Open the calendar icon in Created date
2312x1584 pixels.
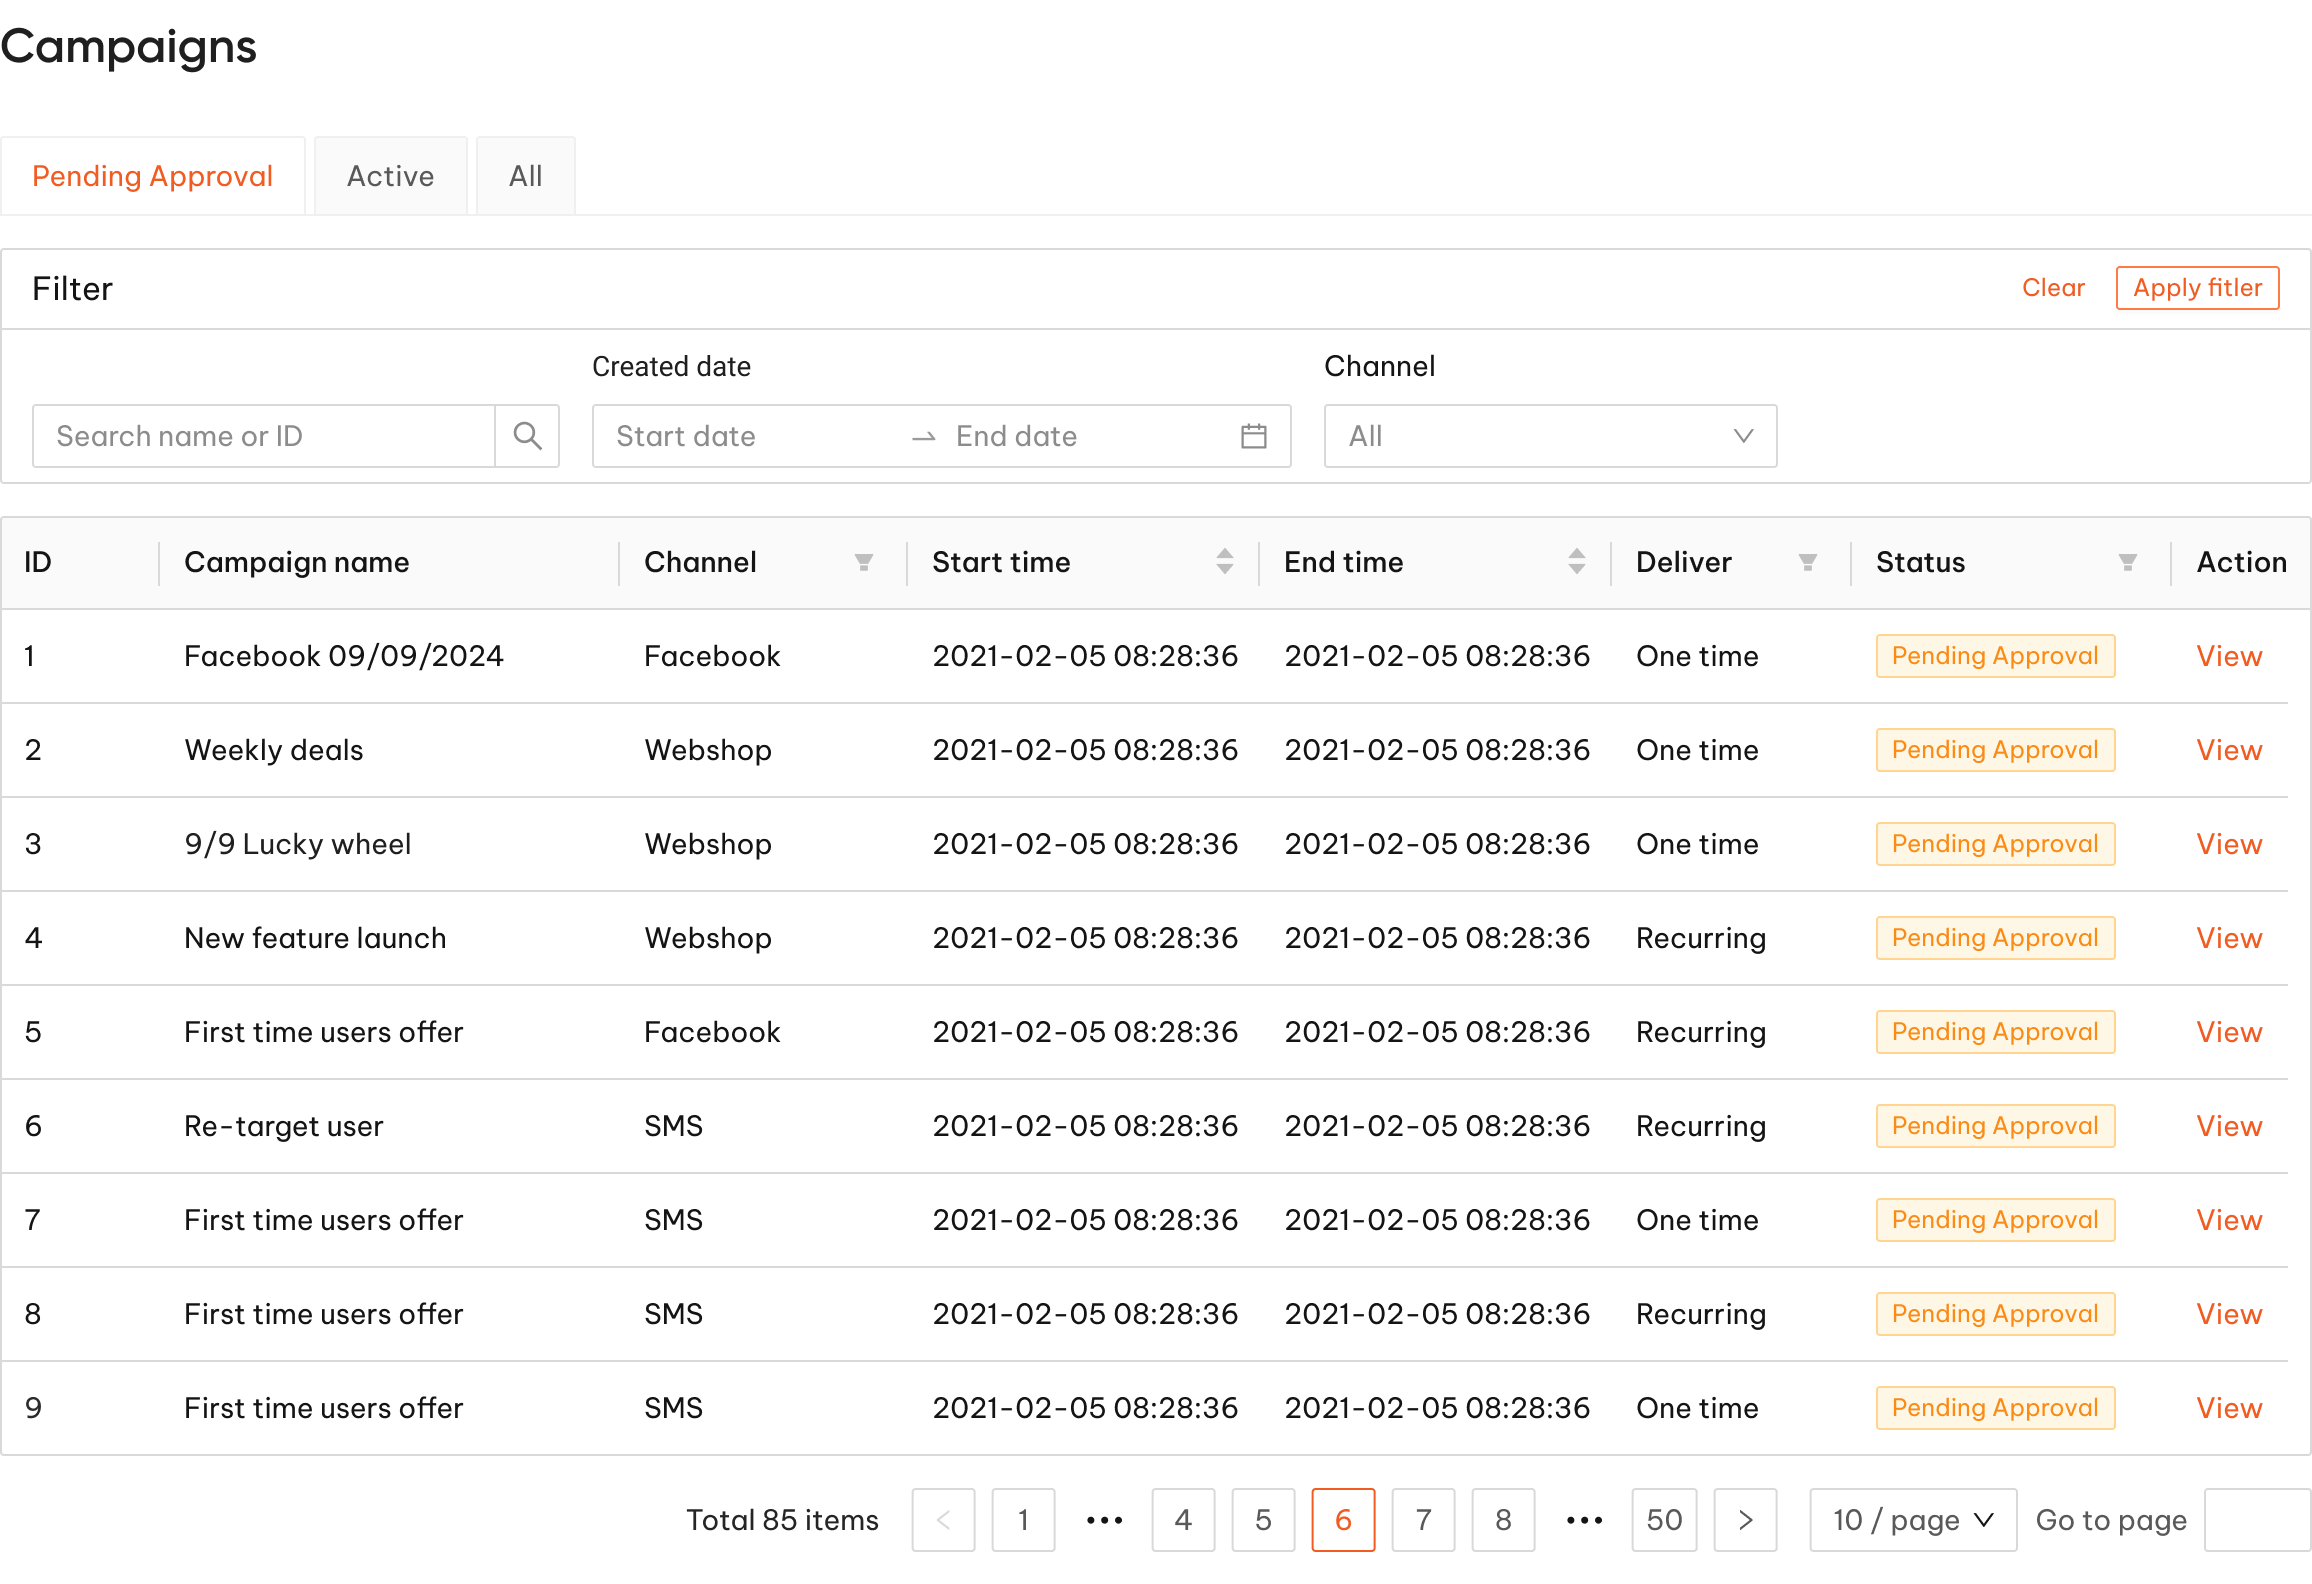[x=1253, y=436]
